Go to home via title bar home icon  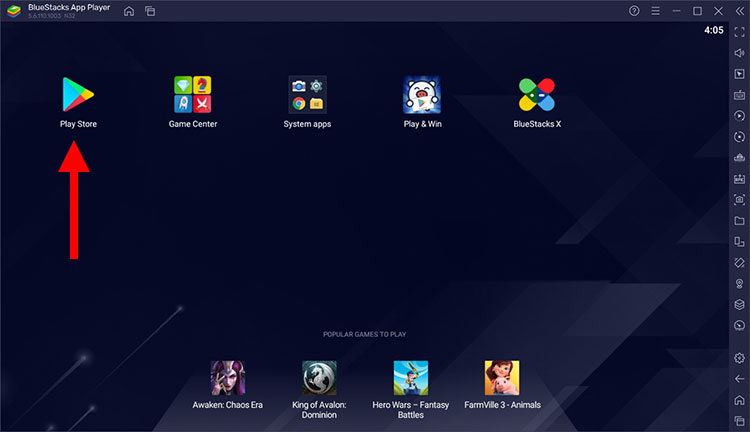point(129,11)
